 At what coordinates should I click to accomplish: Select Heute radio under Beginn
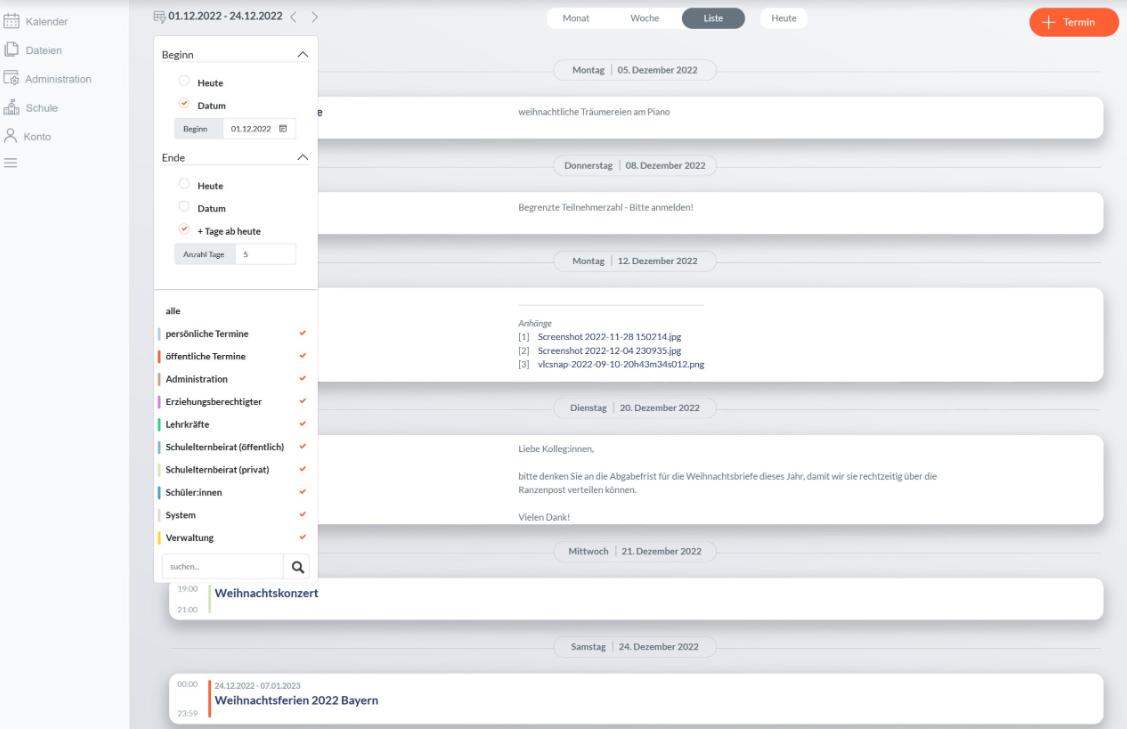[184, 82]
